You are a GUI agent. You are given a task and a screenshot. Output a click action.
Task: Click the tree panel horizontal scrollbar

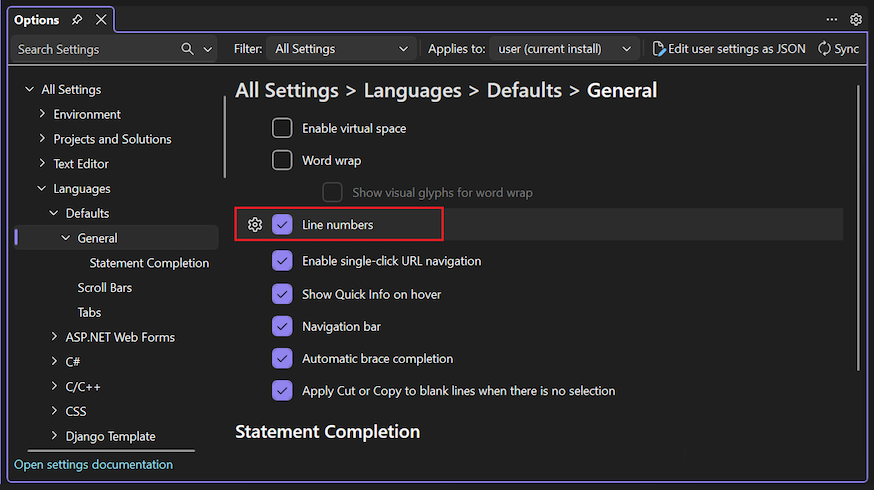[111, 450]
